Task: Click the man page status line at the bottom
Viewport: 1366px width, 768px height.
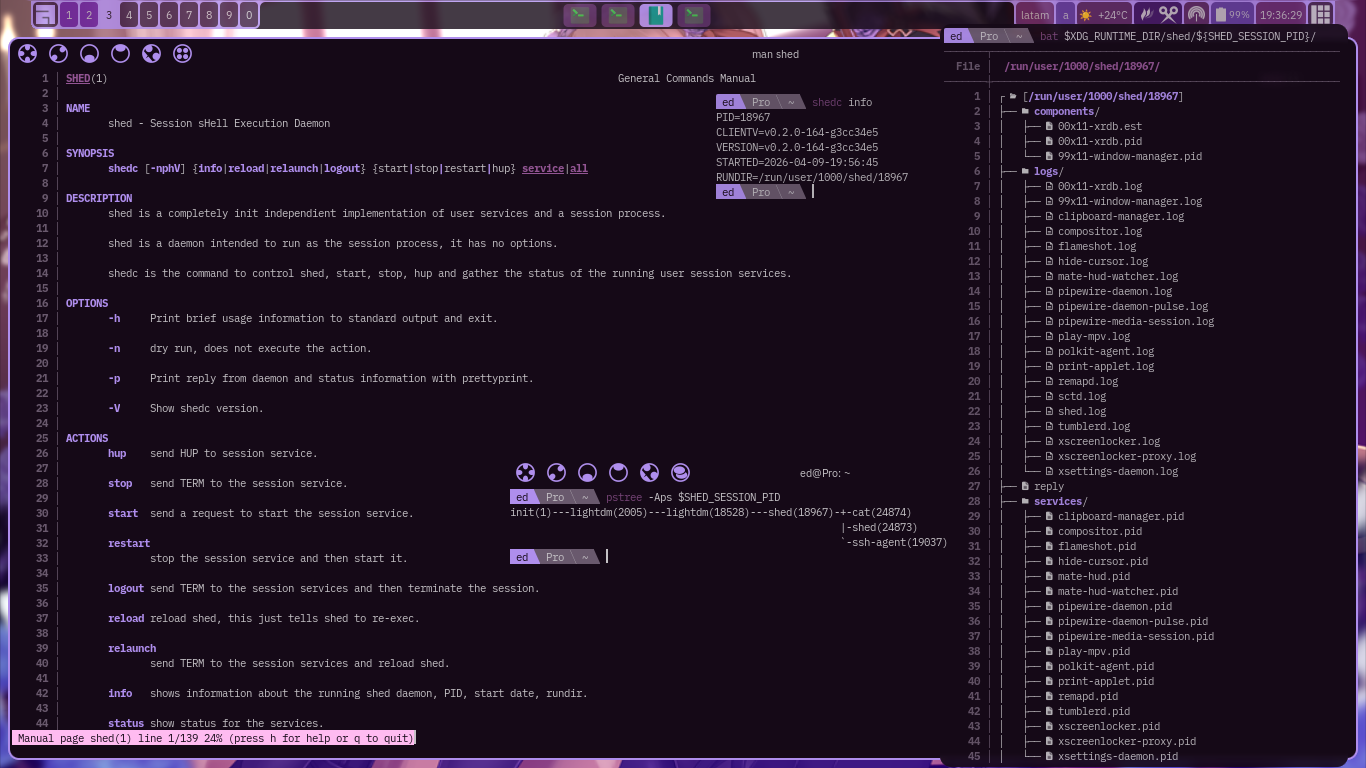Action: pos(214,738)
